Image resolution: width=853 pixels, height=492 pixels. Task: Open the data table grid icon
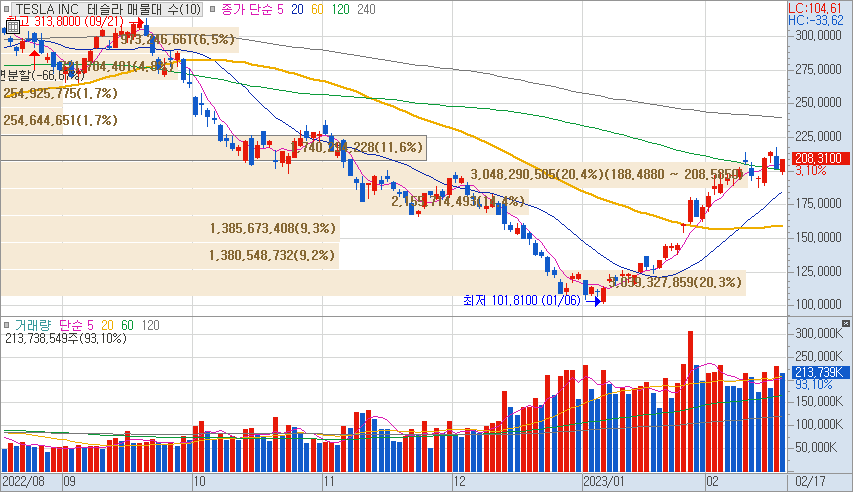(13, 27)
